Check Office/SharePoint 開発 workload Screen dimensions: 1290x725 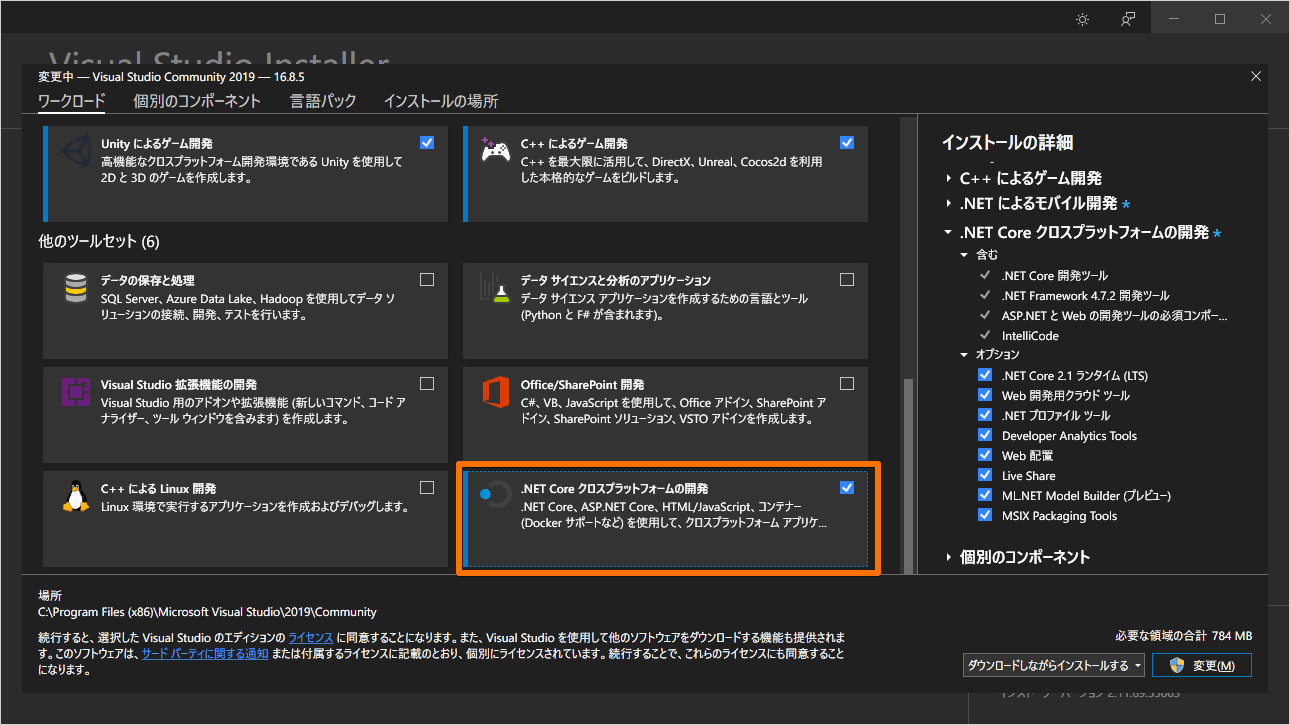point(847,383)
